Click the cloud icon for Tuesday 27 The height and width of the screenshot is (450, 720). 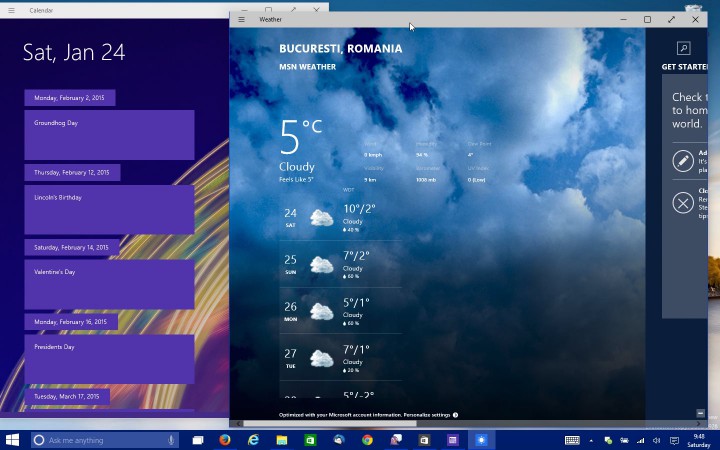(321, 358)
